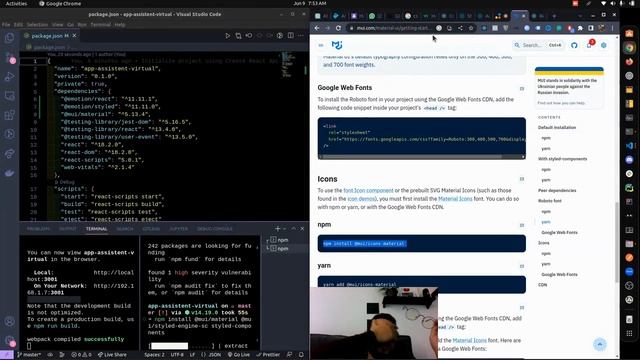
Task: Follow the 'font Icon component' link
Action: 368,191
